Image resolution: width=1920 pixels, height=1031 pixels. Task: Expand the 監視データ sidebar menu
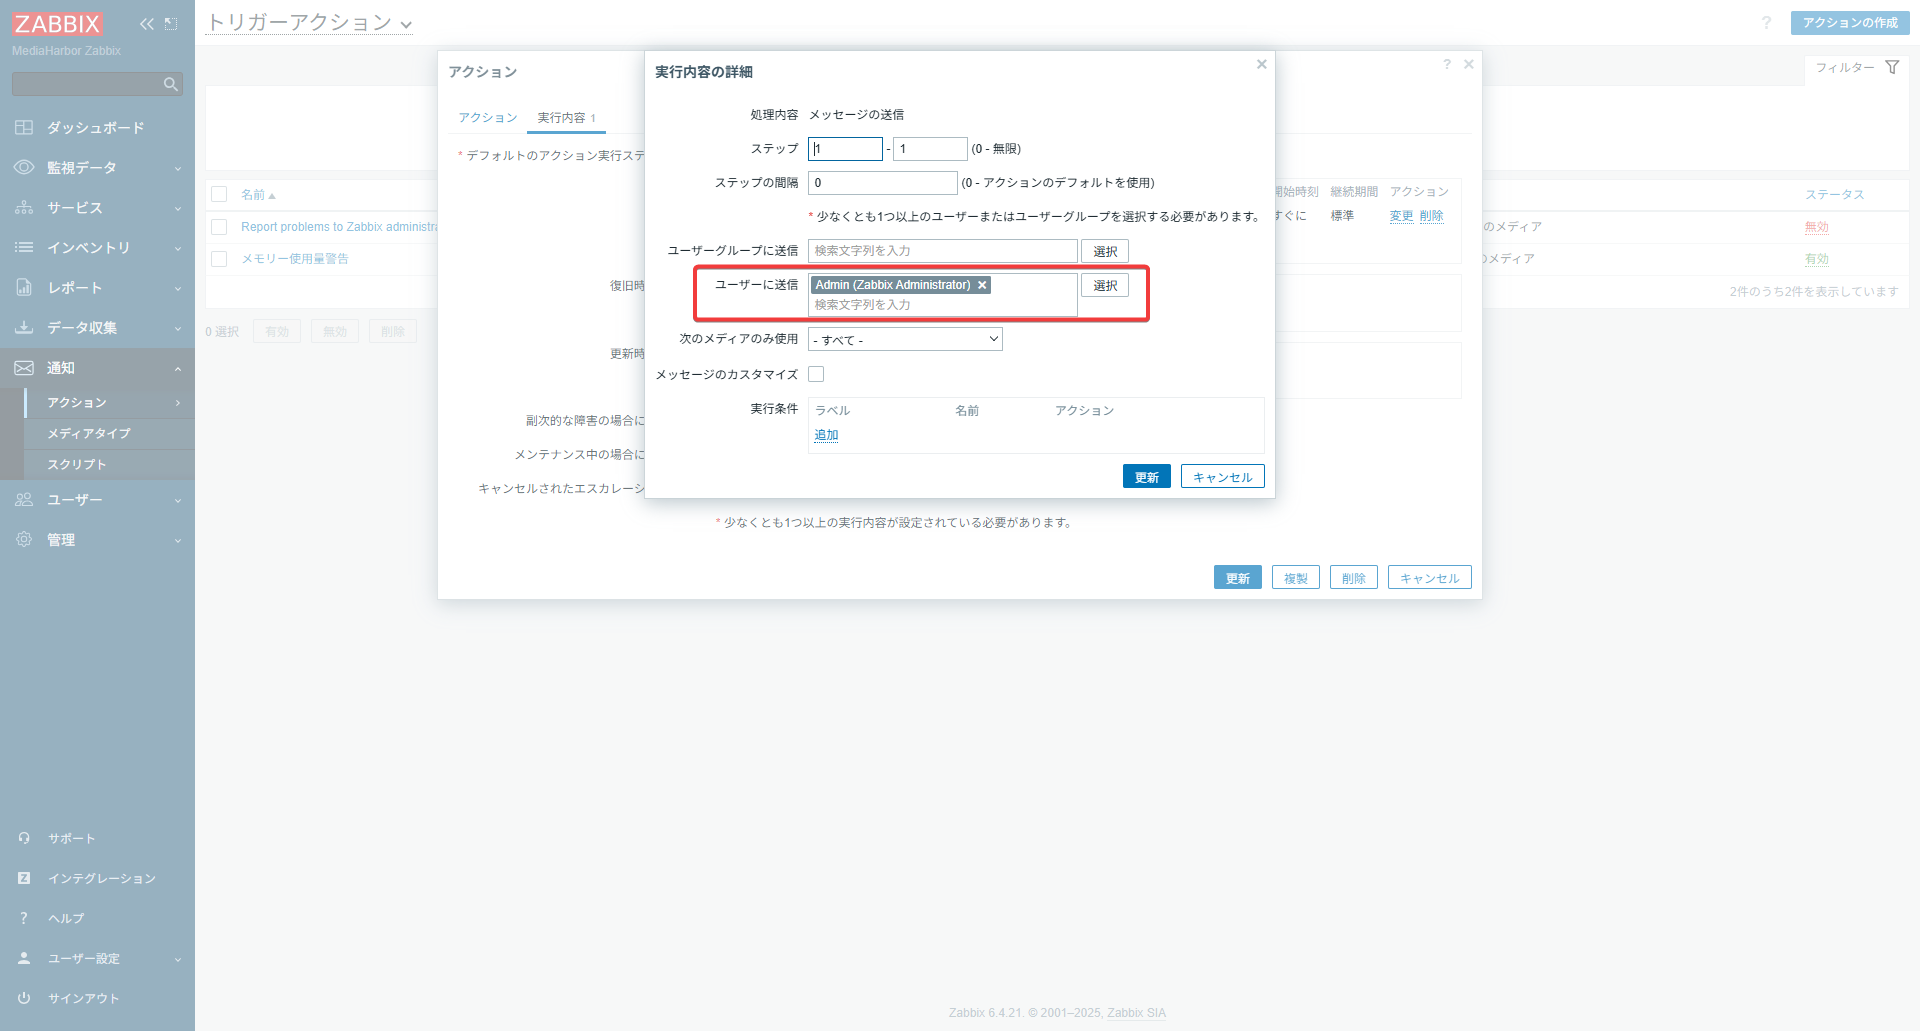[97, 168]
